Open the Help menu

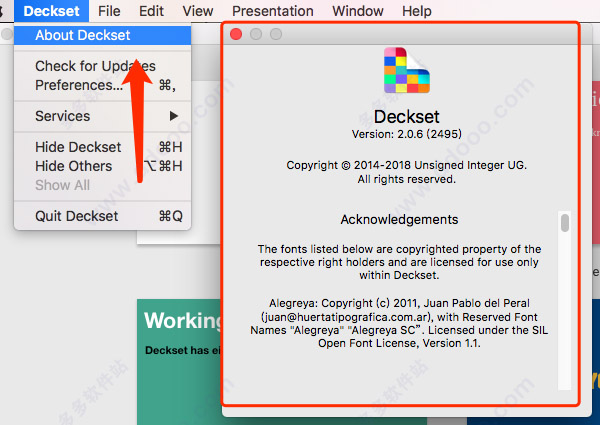pyautogui.click(x=417, y=11)
